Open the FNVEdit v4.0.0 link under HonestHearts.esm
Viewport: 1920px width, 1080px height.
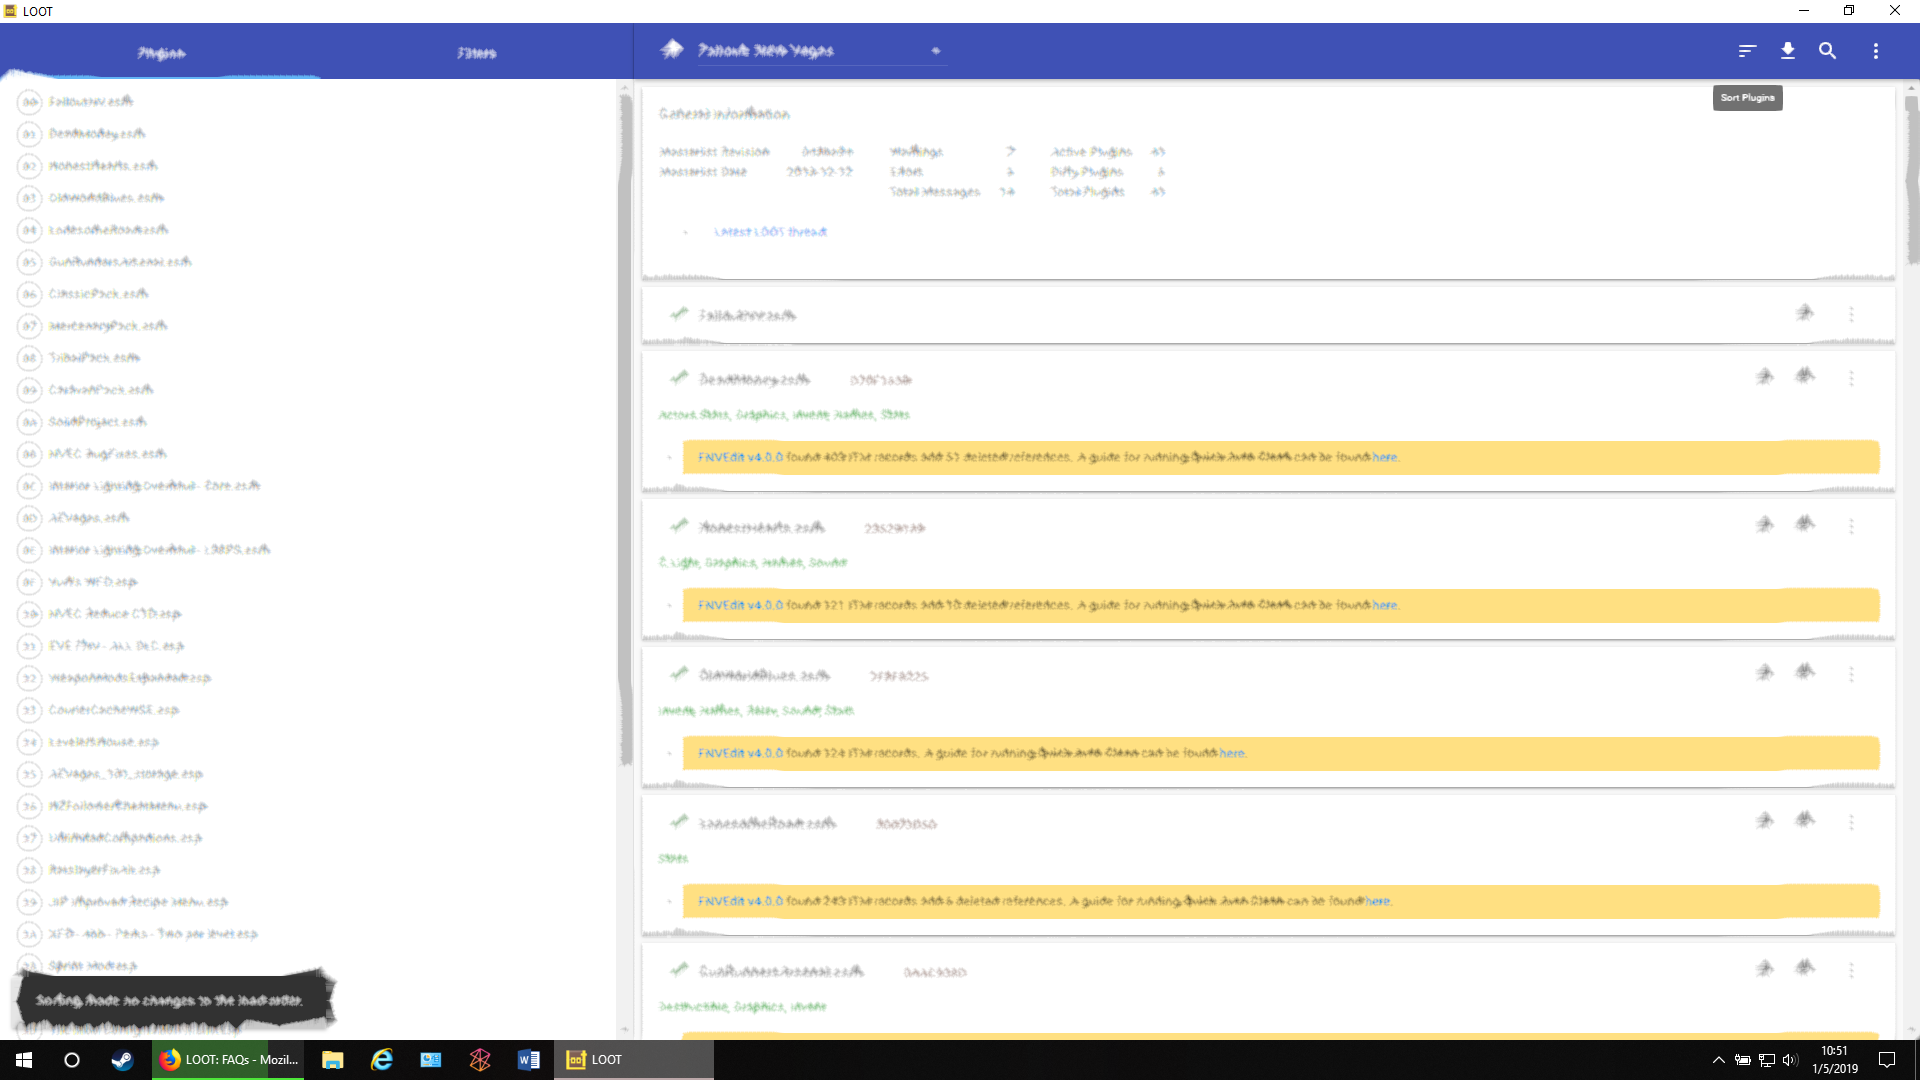click(740, 605)
